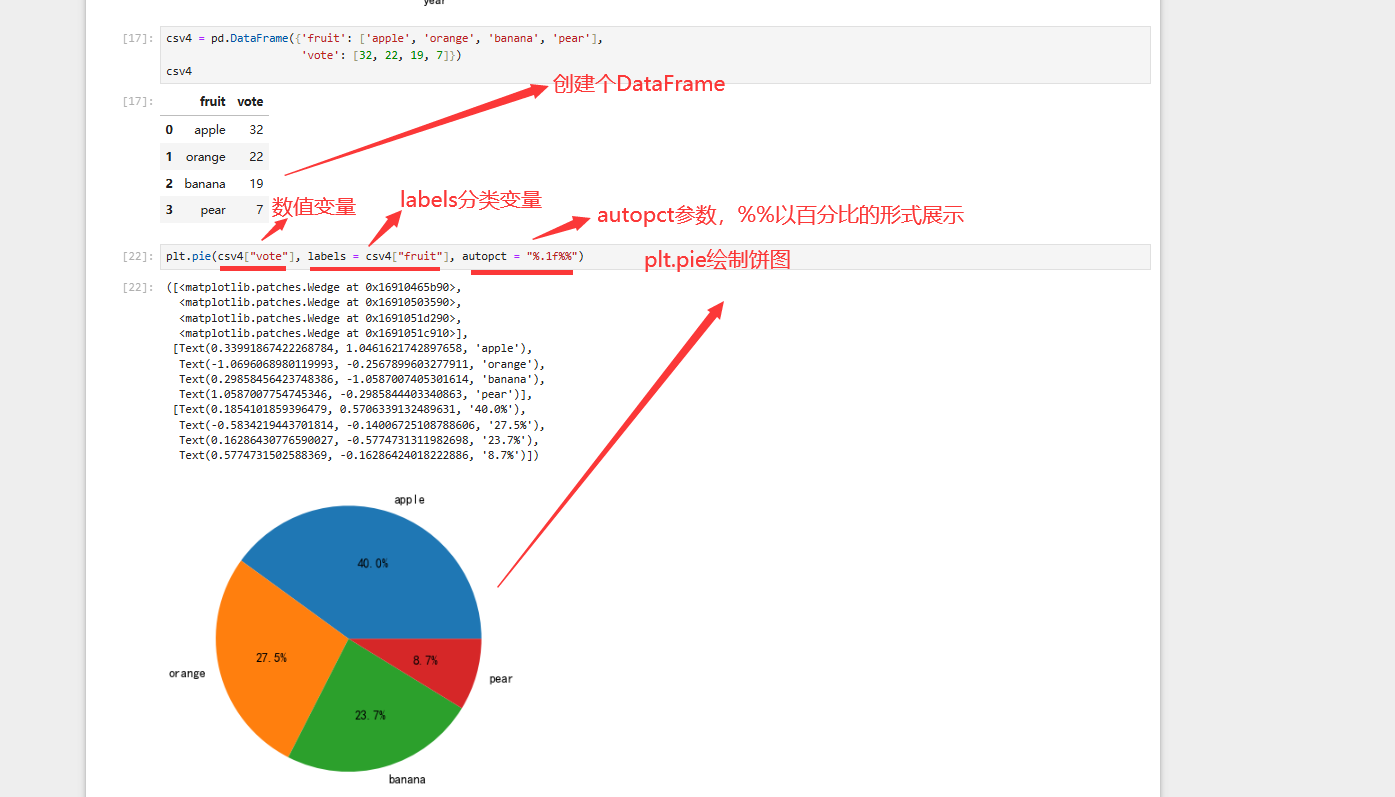Click the [17]: prompt beside the pd.DataFrame code
This screenshot has height=797, width=1395.
138,39
